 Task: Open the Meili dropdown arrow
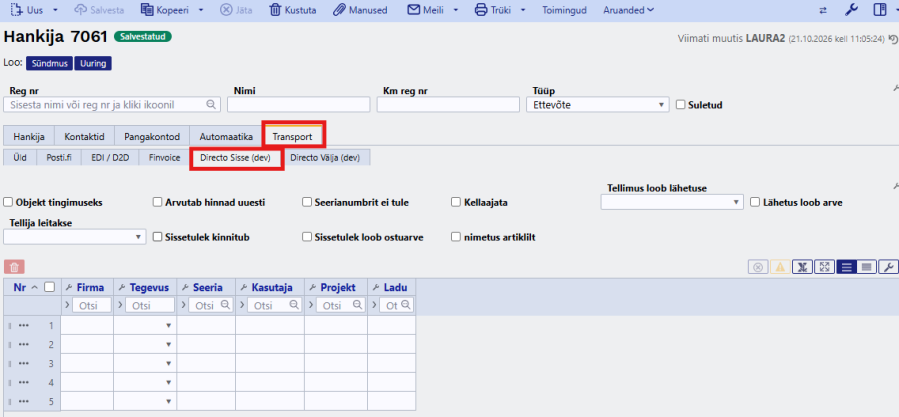(x=455, y=10)
